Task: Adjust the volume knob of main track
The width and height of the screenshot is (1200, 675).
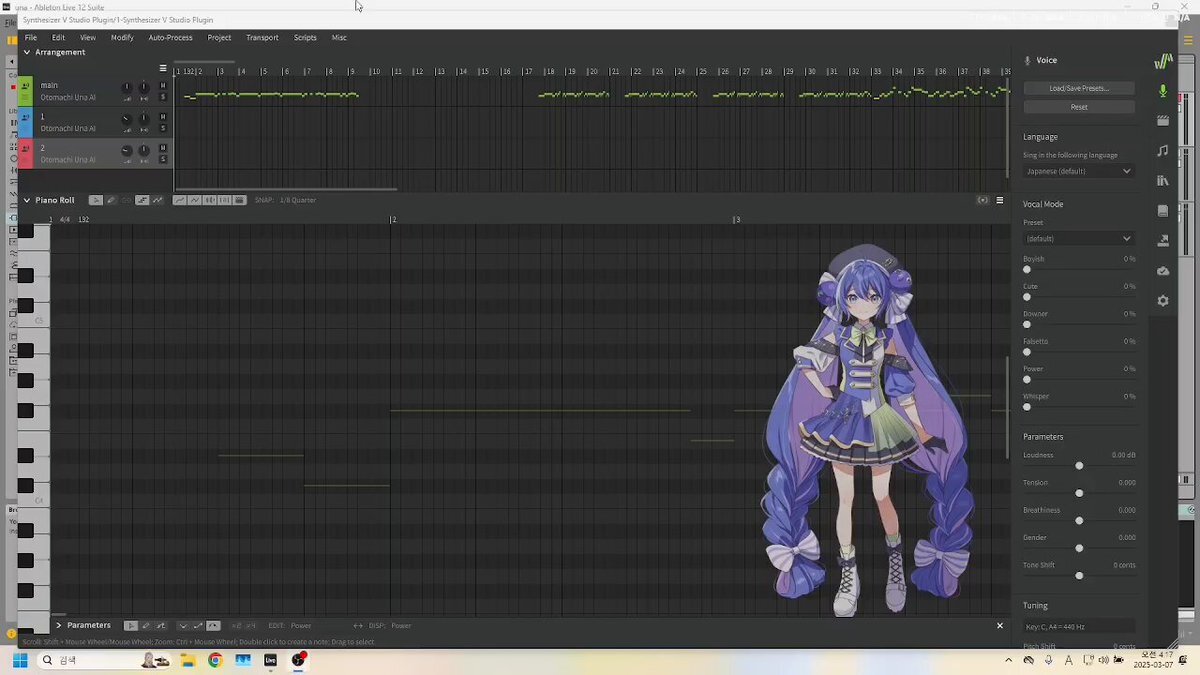Action: (x=126, y=88)
